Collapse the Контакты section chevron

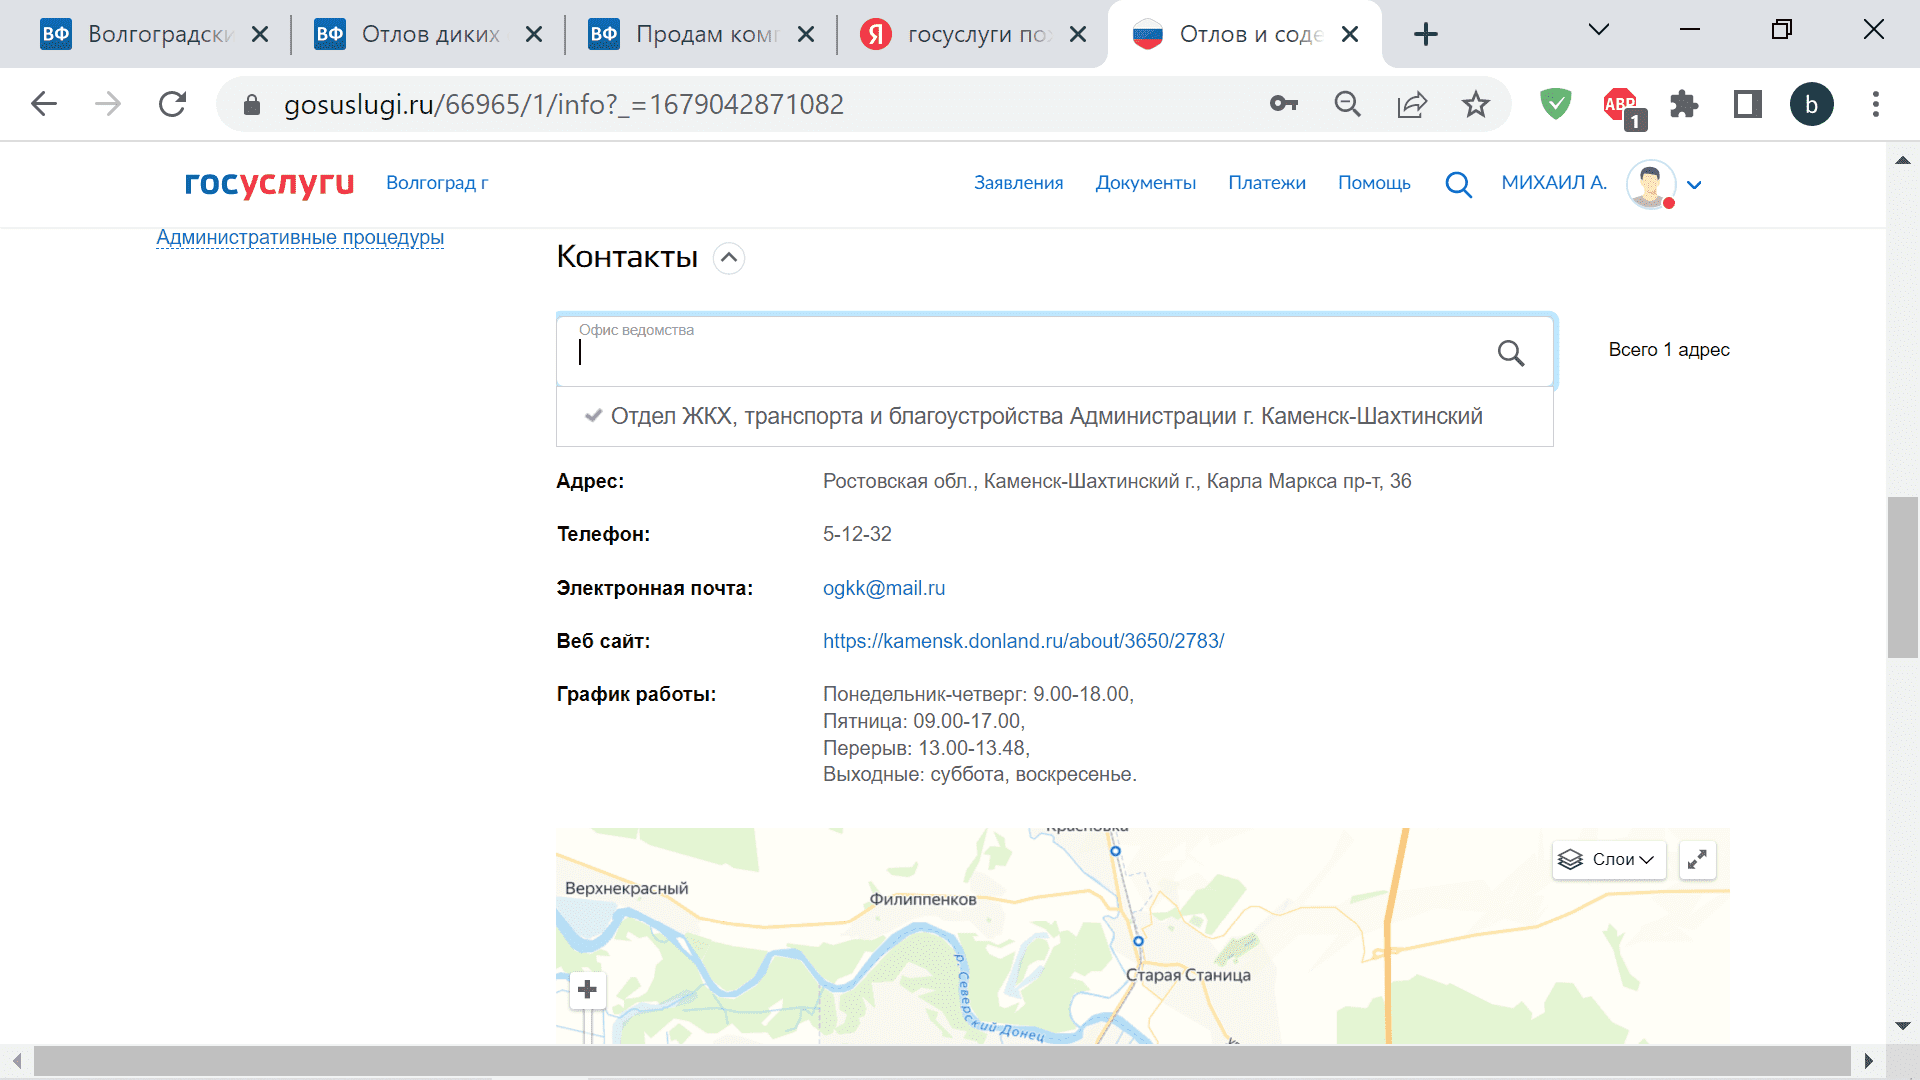[729, 258]
